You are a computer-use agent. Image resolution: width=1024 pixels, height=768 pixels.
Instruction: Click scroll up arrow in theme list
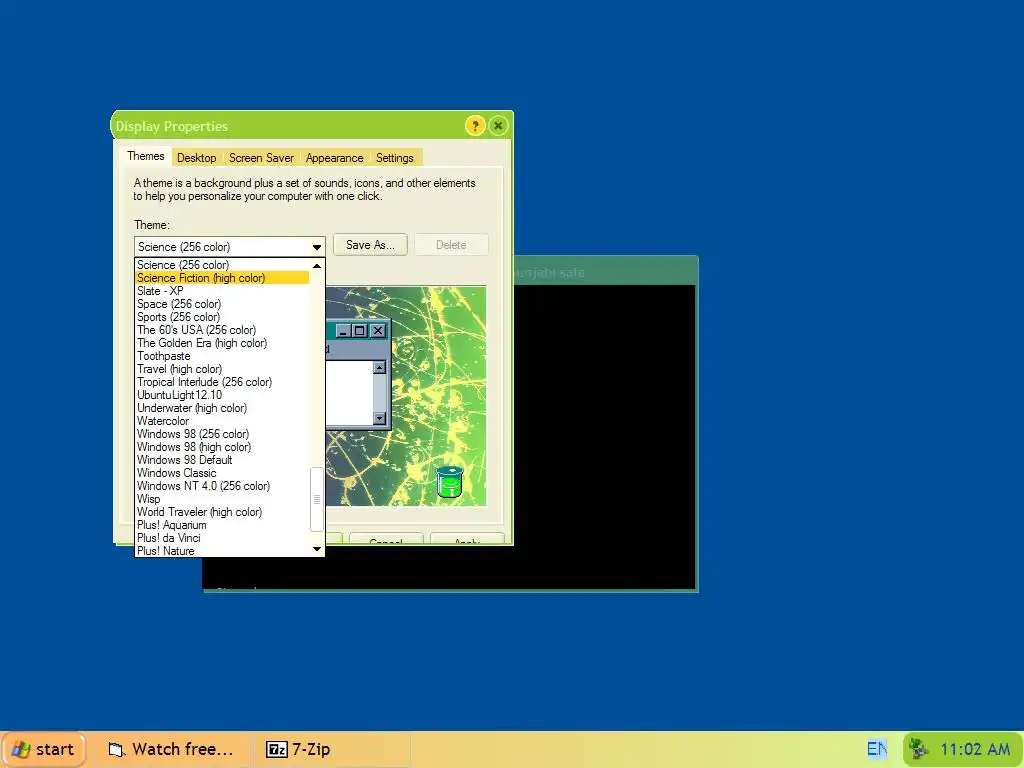point(317,266)
